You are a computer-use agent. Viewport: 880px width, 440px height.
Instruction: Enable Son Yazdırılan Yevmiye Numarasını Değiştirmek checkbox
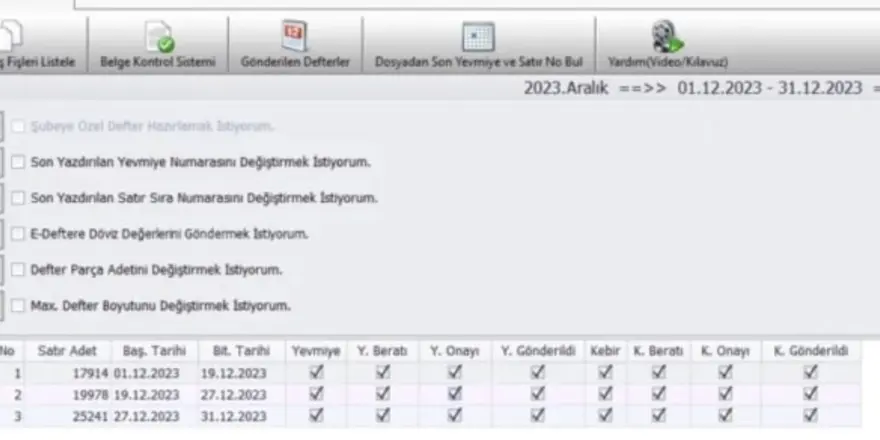pyautogui.click(x=19, y=162)
